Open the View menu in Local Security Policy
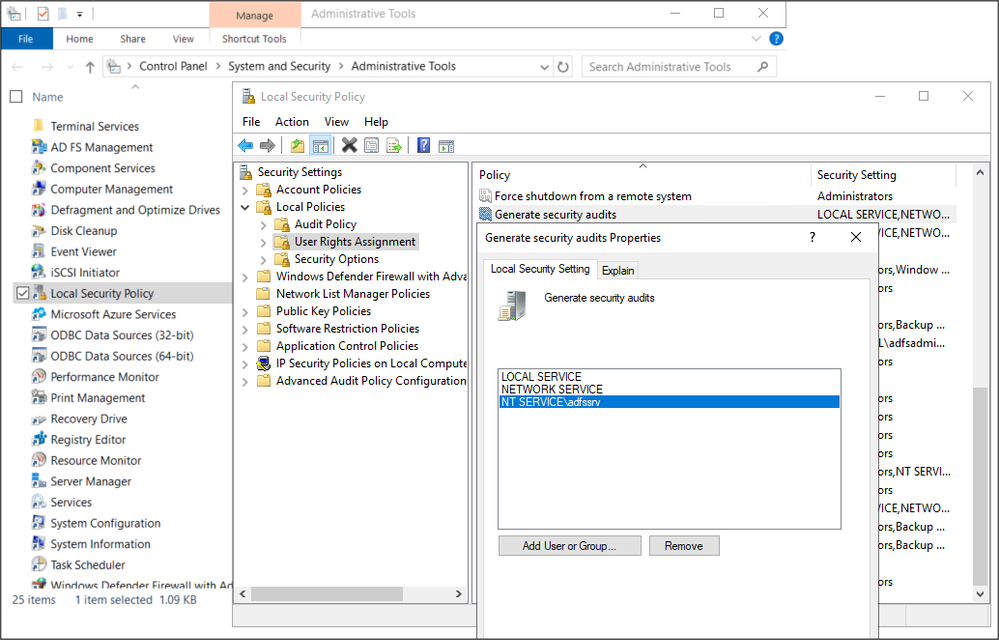 pos(336,122)
